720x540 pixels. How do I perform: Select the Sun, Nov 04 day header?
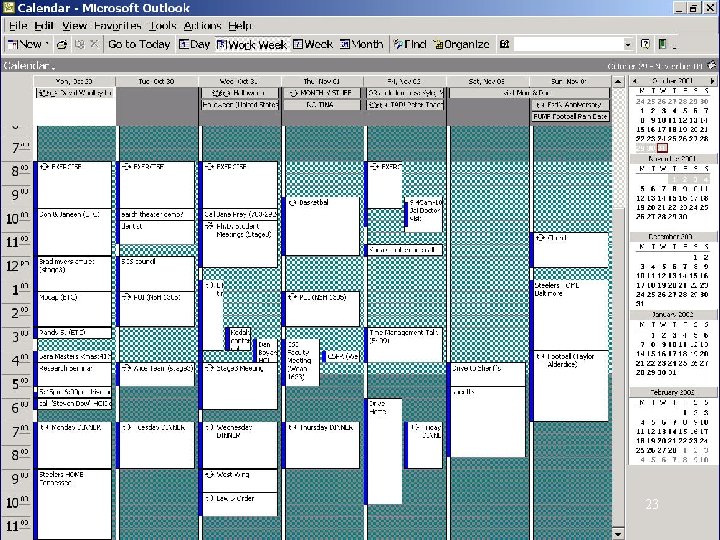tap(570, 81)
